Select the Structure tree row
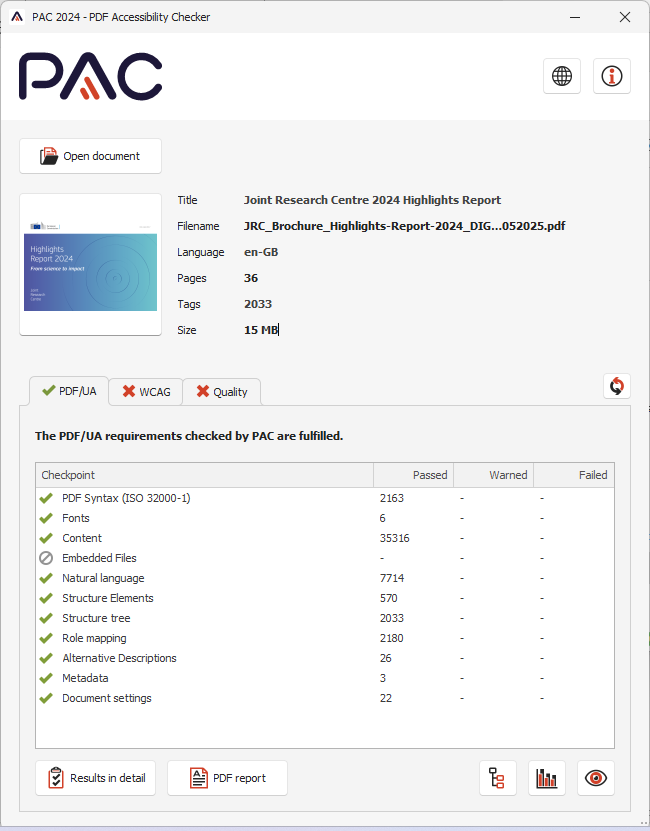Image resolution: width=650 pixels, height=831 pixels. click(x=325, y=618)
